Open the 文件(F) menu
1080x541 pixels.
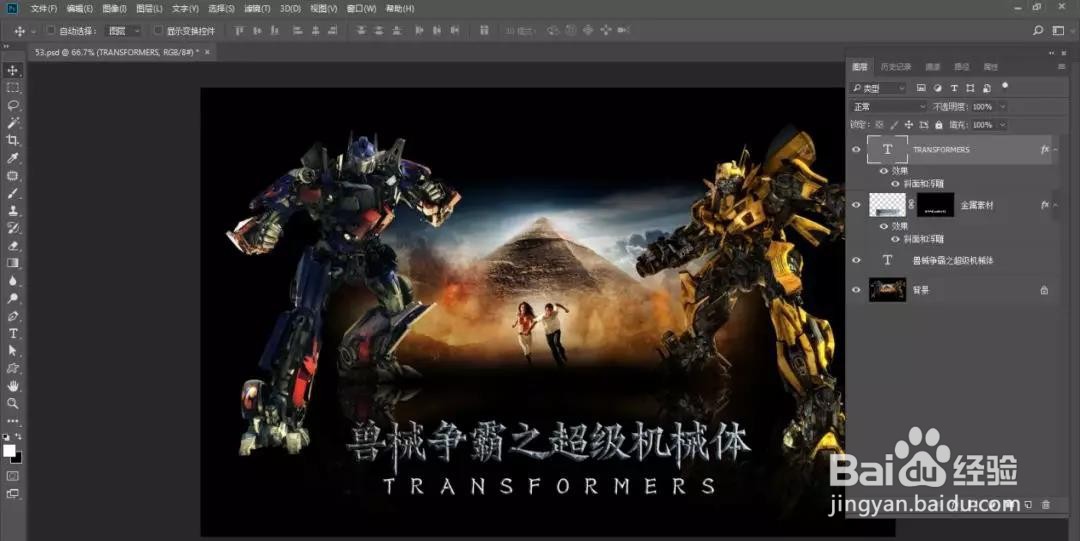coord(44,9)
